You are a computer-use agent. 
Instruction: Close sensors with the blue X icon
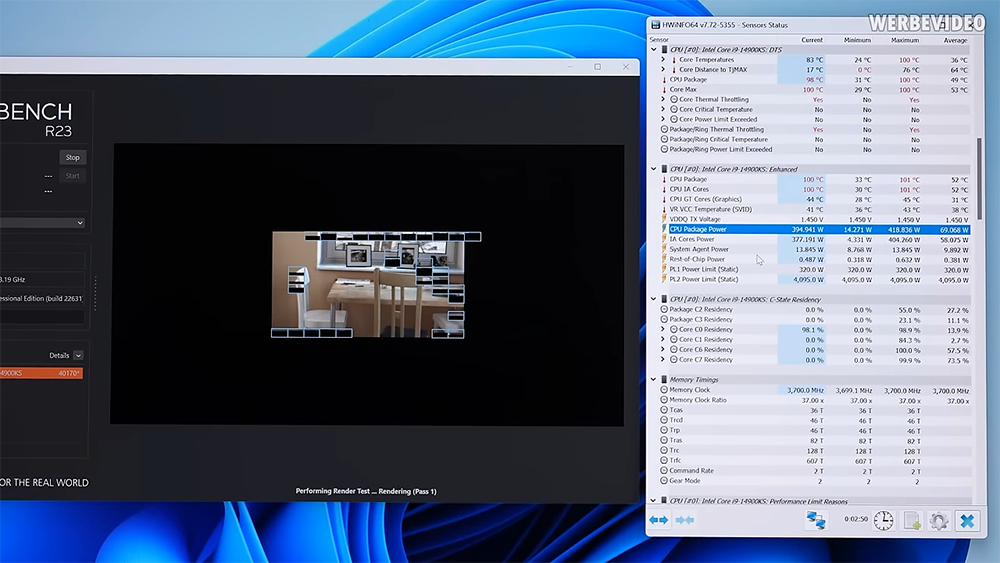point(967,520)
